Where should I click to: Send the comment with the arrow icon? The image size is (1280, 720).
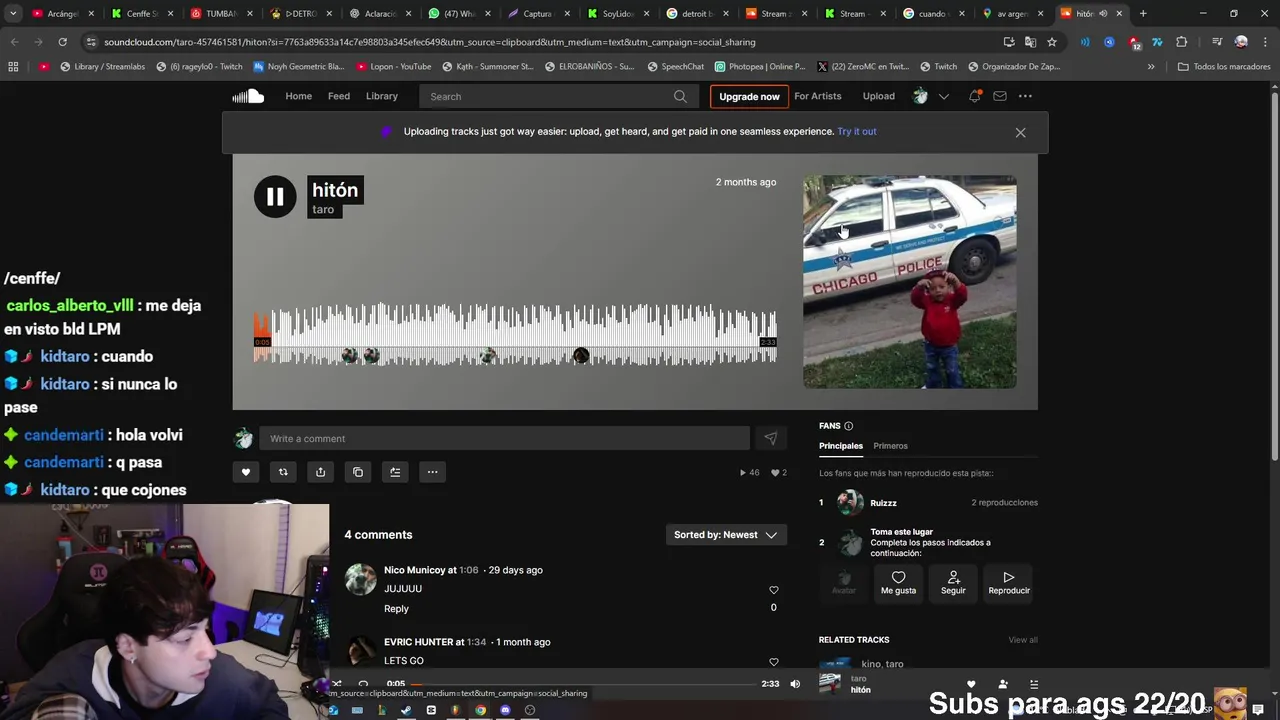770,438
